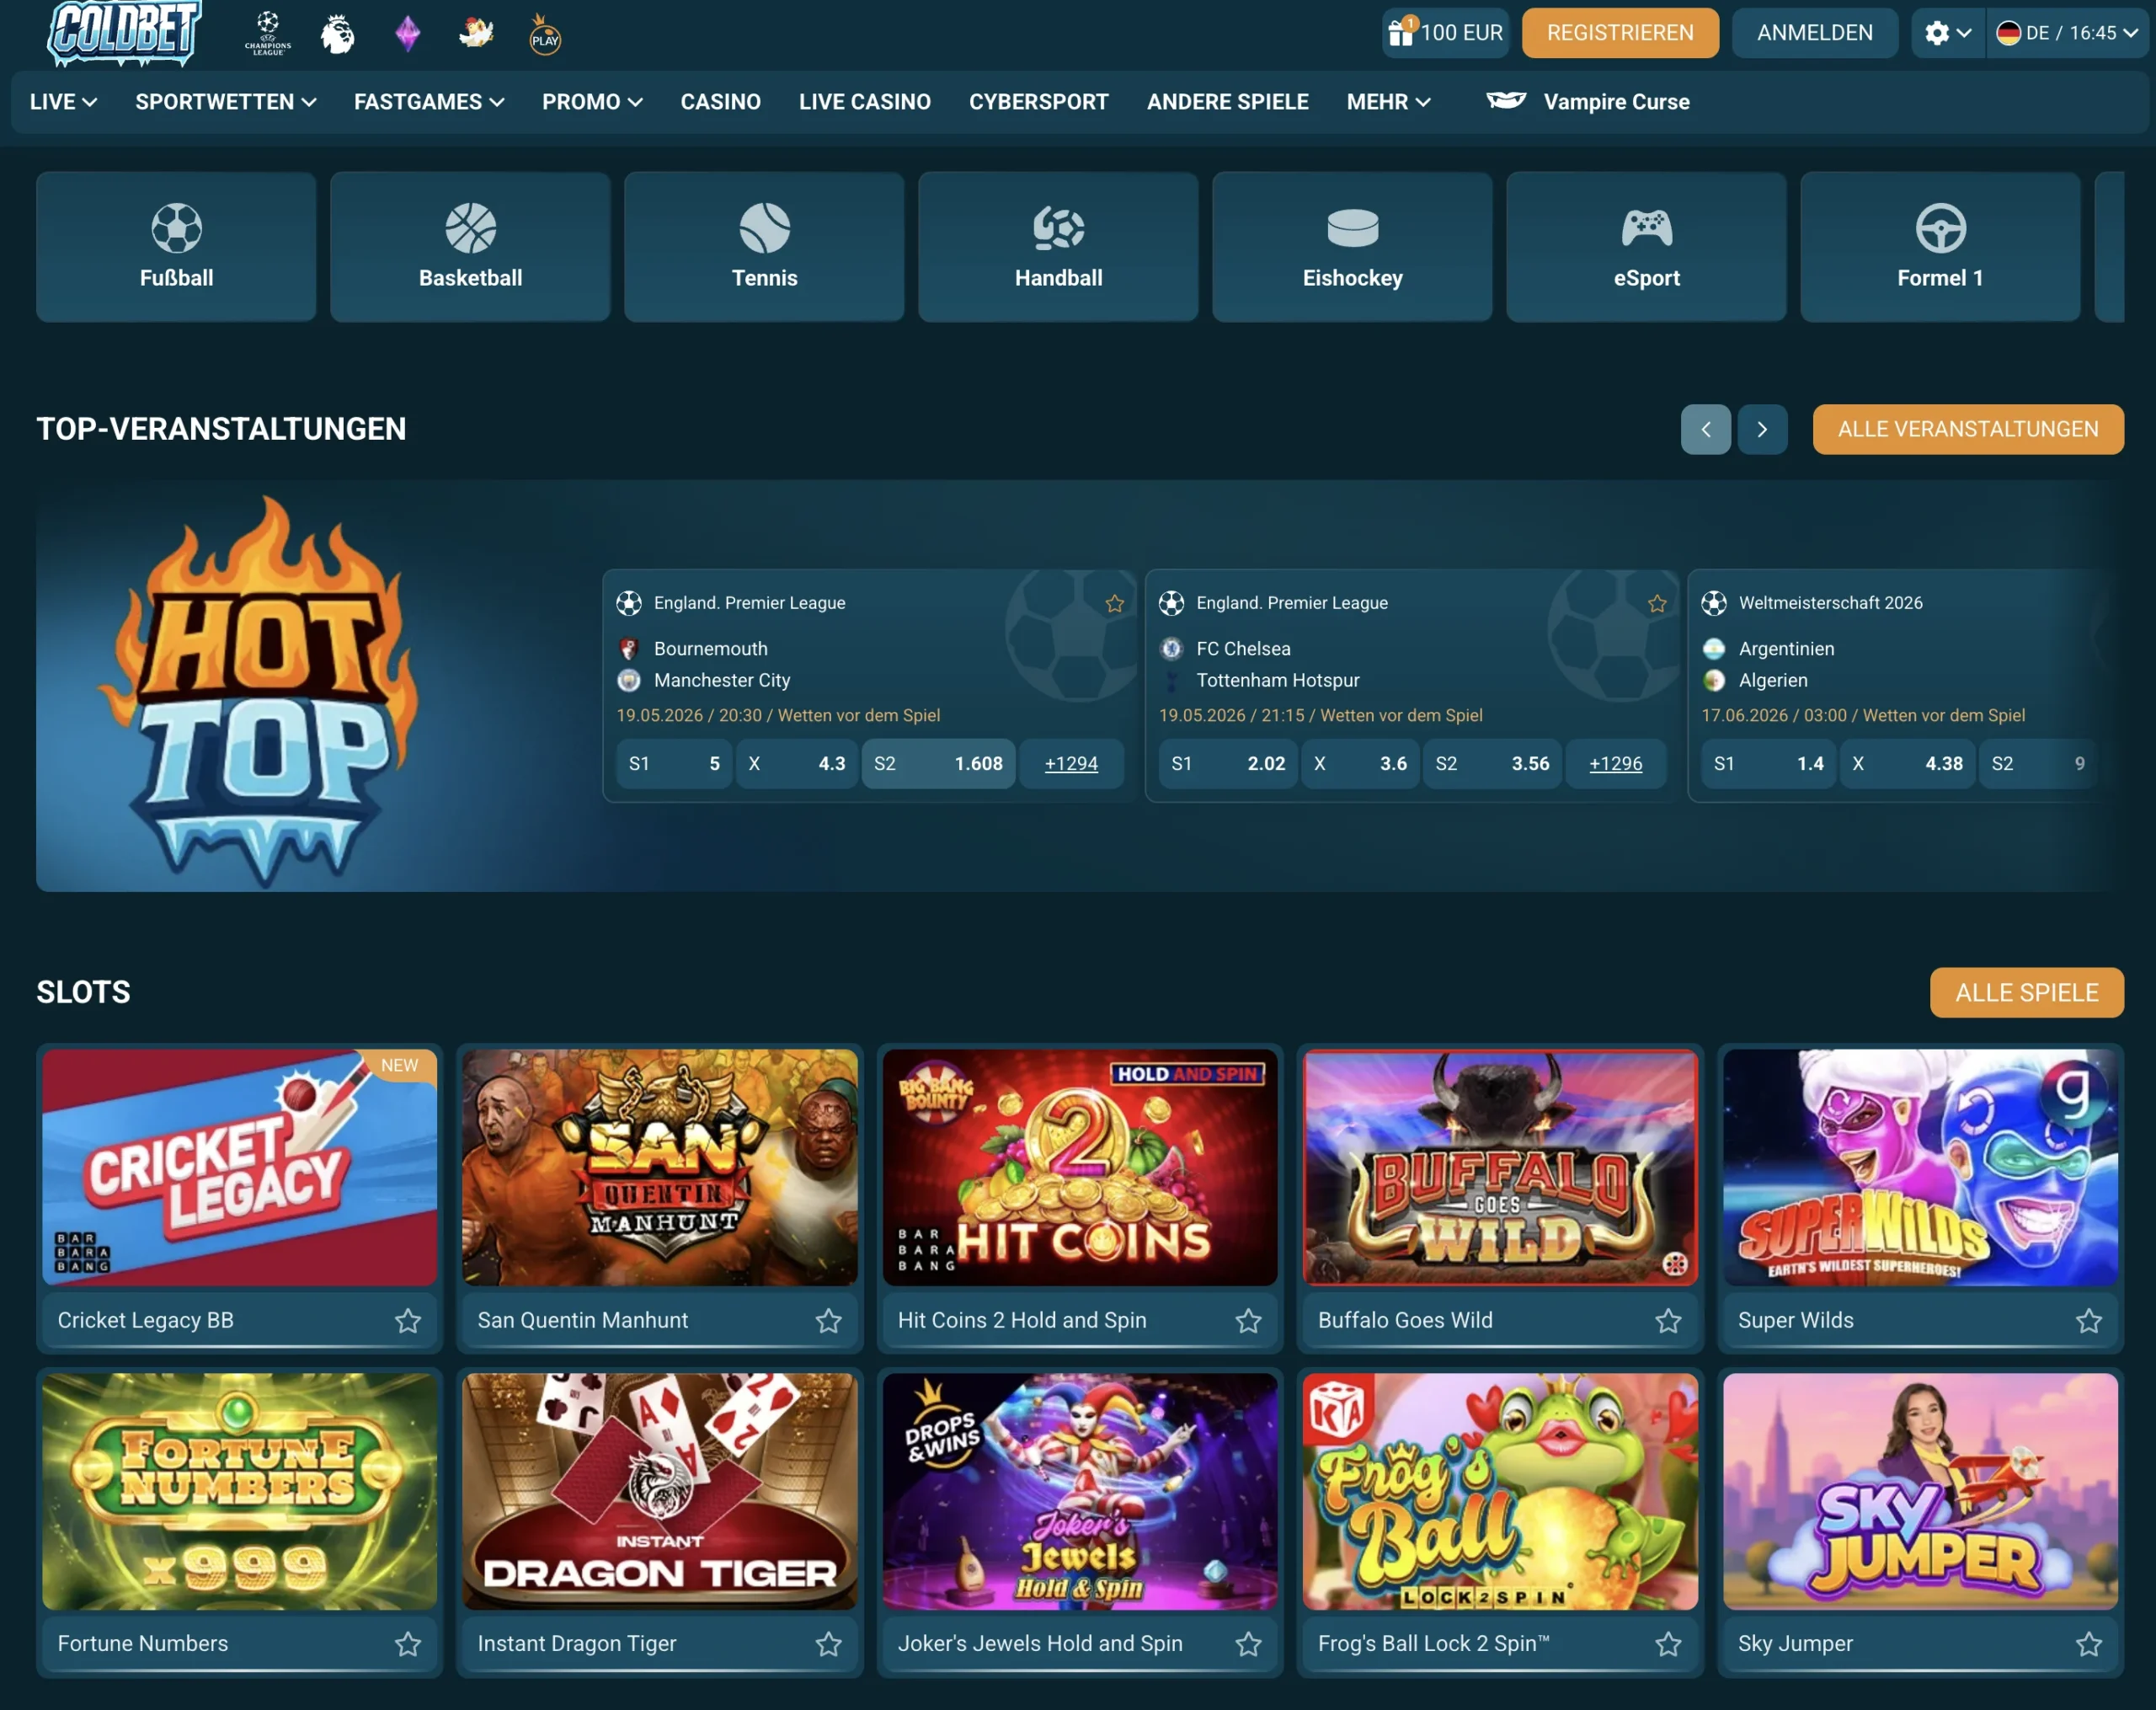Open the DE language and time dropdown
2156x1710 pixels.
tap(2067, 33)
